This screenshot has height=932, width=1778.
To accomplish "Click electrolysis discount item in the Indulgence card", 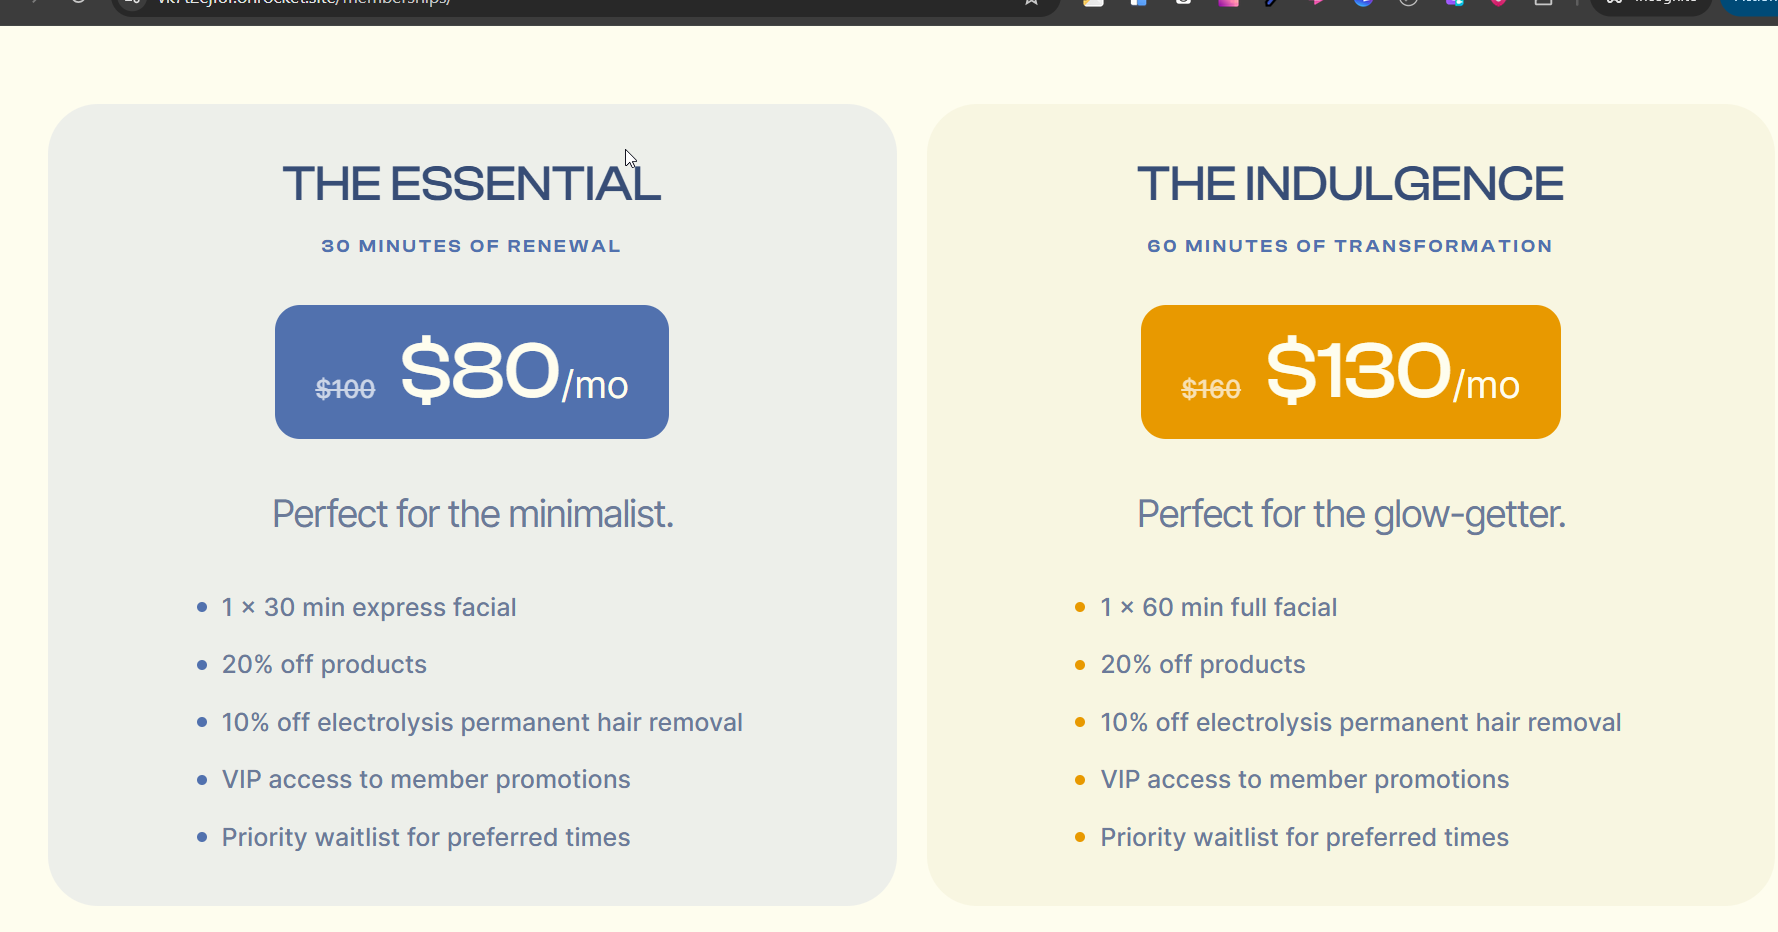I will (1361, 723).
